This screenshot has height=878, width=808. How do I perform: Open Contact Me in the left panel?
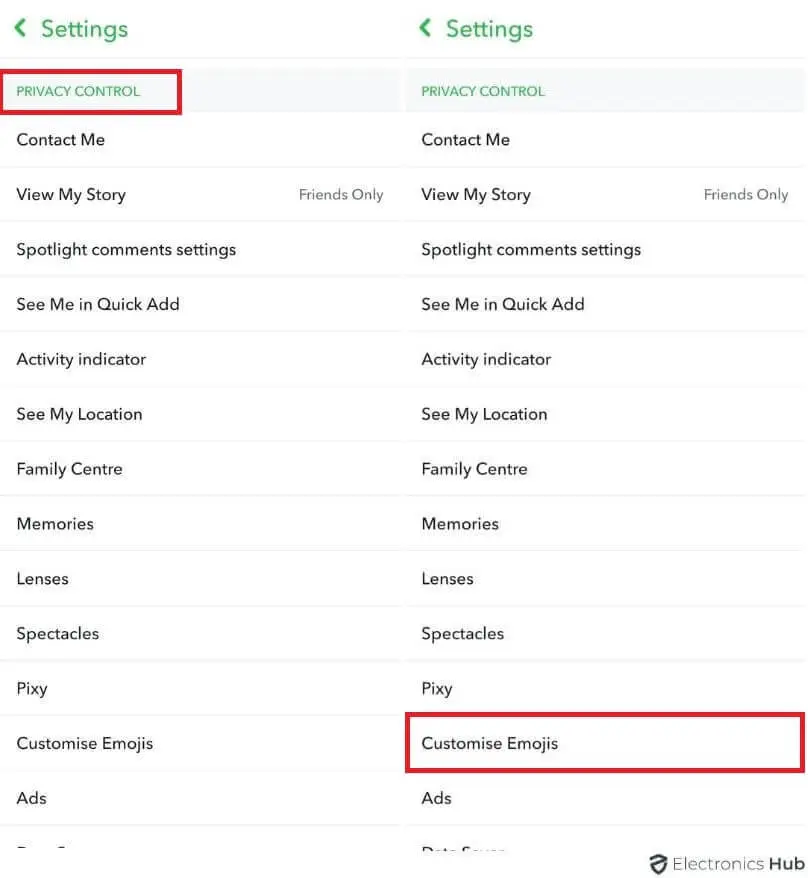click(200, 139)
